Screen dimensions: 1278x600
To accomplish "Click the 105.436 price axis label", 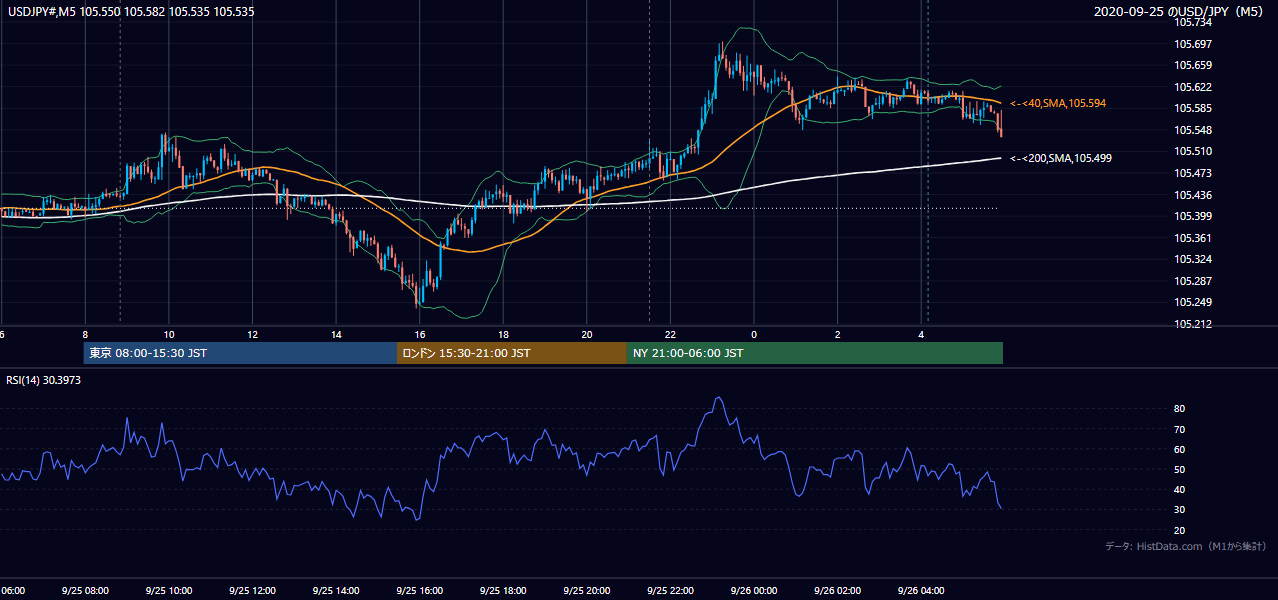I will point(1194,195).
